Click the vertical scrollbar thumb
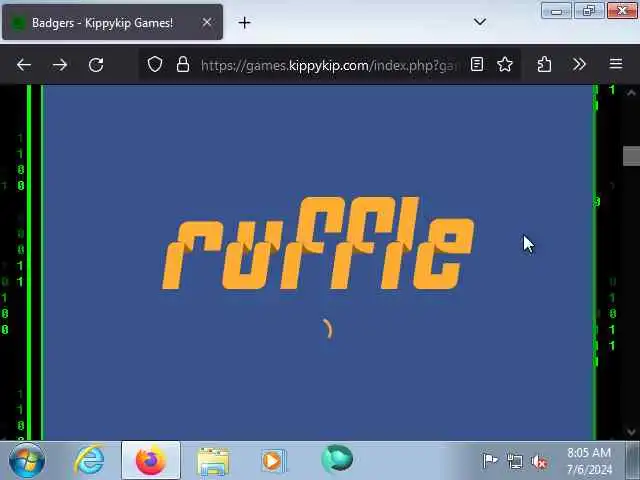The image size is (640, 480). (631, 156)
